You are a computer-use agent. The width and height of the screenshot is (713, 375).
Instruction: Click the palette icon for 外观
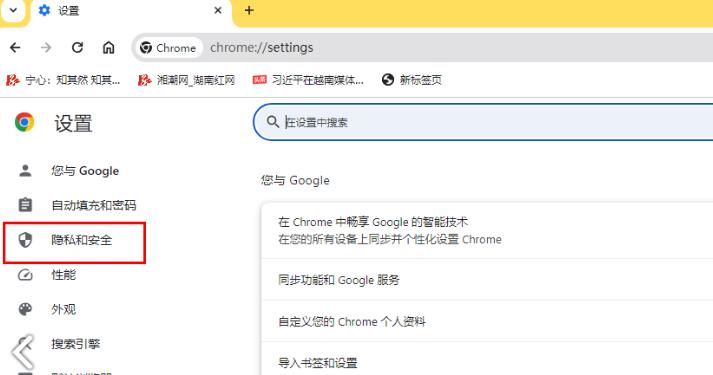[25, 310]
